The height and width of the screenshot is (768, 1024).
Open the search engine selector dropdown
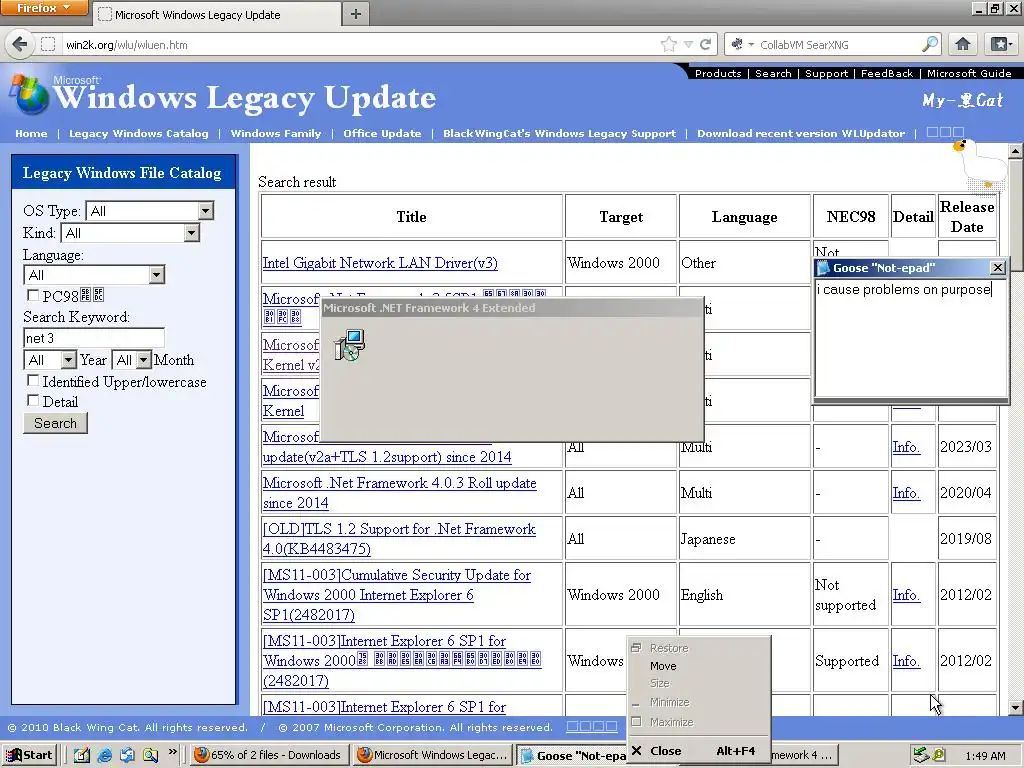pos(743,44)
